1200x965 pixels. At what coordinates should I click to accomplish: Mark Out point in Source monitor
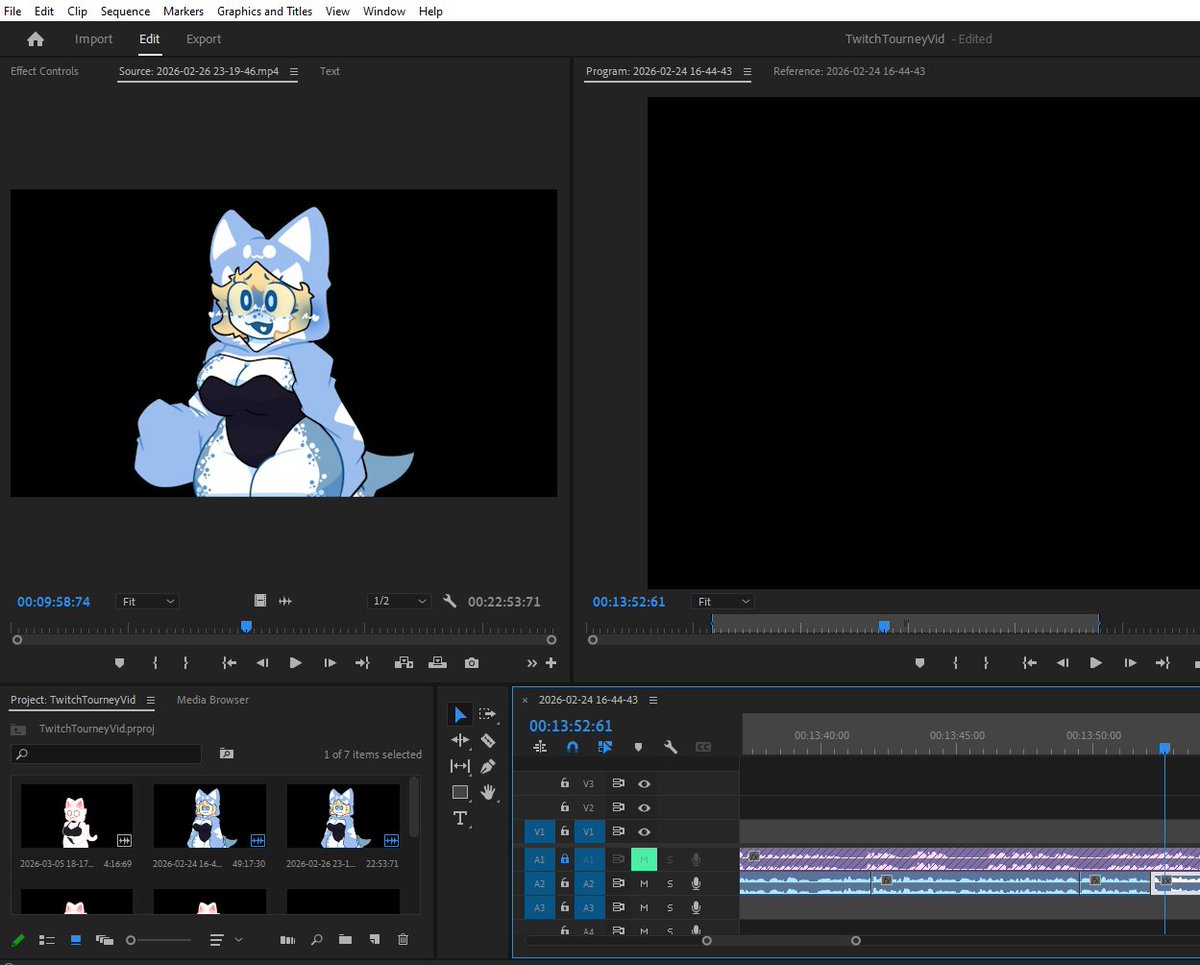pyautogui.click(x=186, y=663)
